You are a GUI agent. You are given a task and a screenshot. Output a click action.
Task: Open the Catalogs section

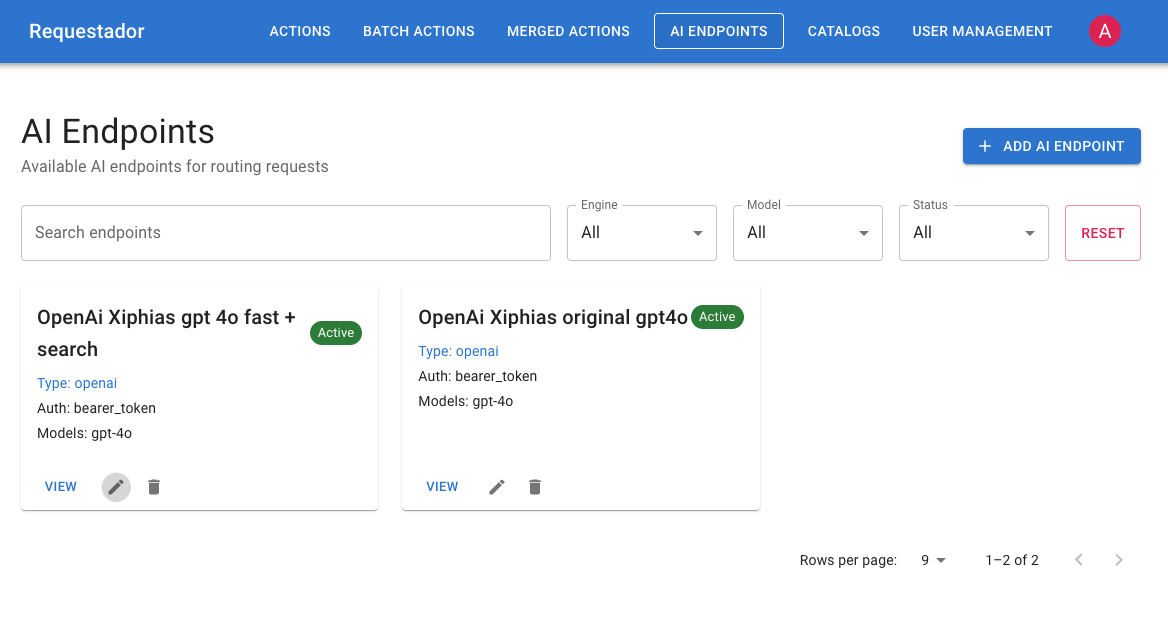(844, 31)
